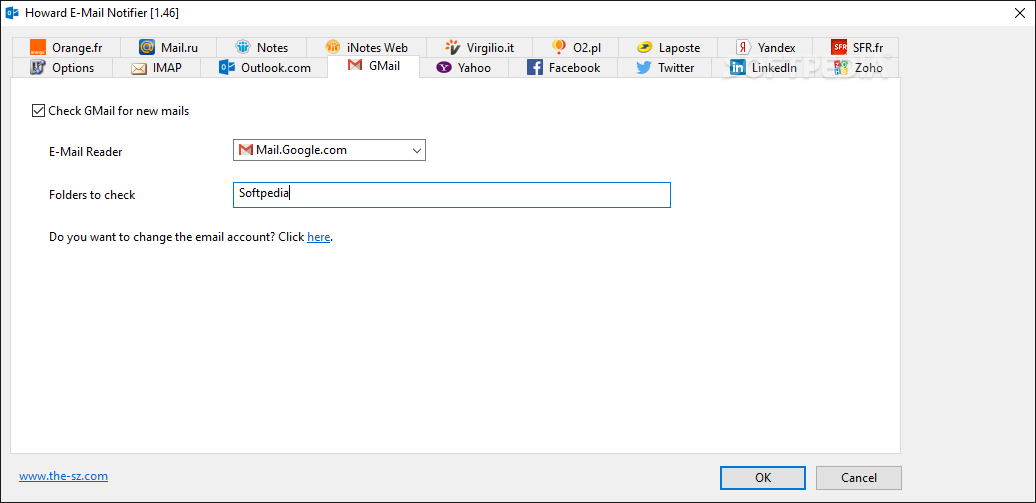The width and height of the screenshot is (1036, 503).
Task: Switch to the Outlook.com tab
Action: (264, 67)
